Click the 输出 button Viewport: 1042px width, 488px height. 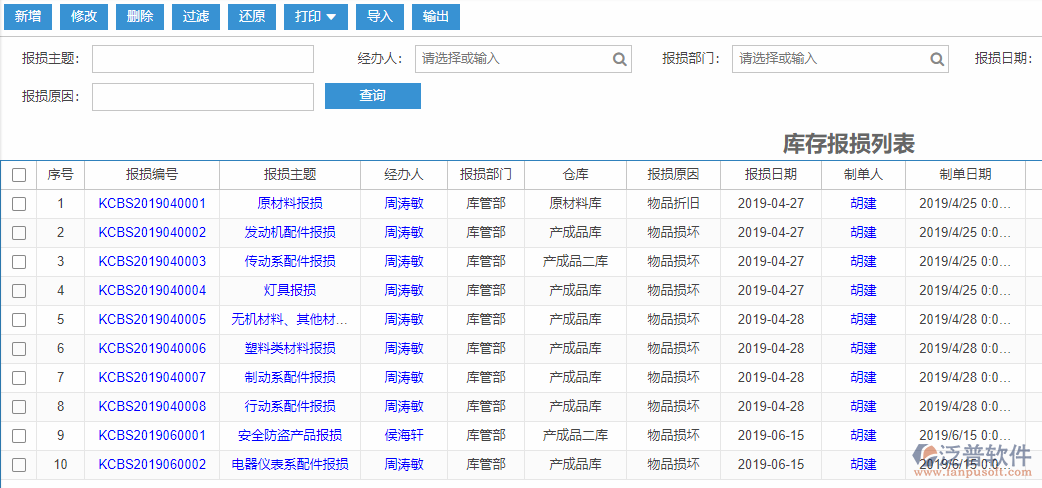[435, 17]
